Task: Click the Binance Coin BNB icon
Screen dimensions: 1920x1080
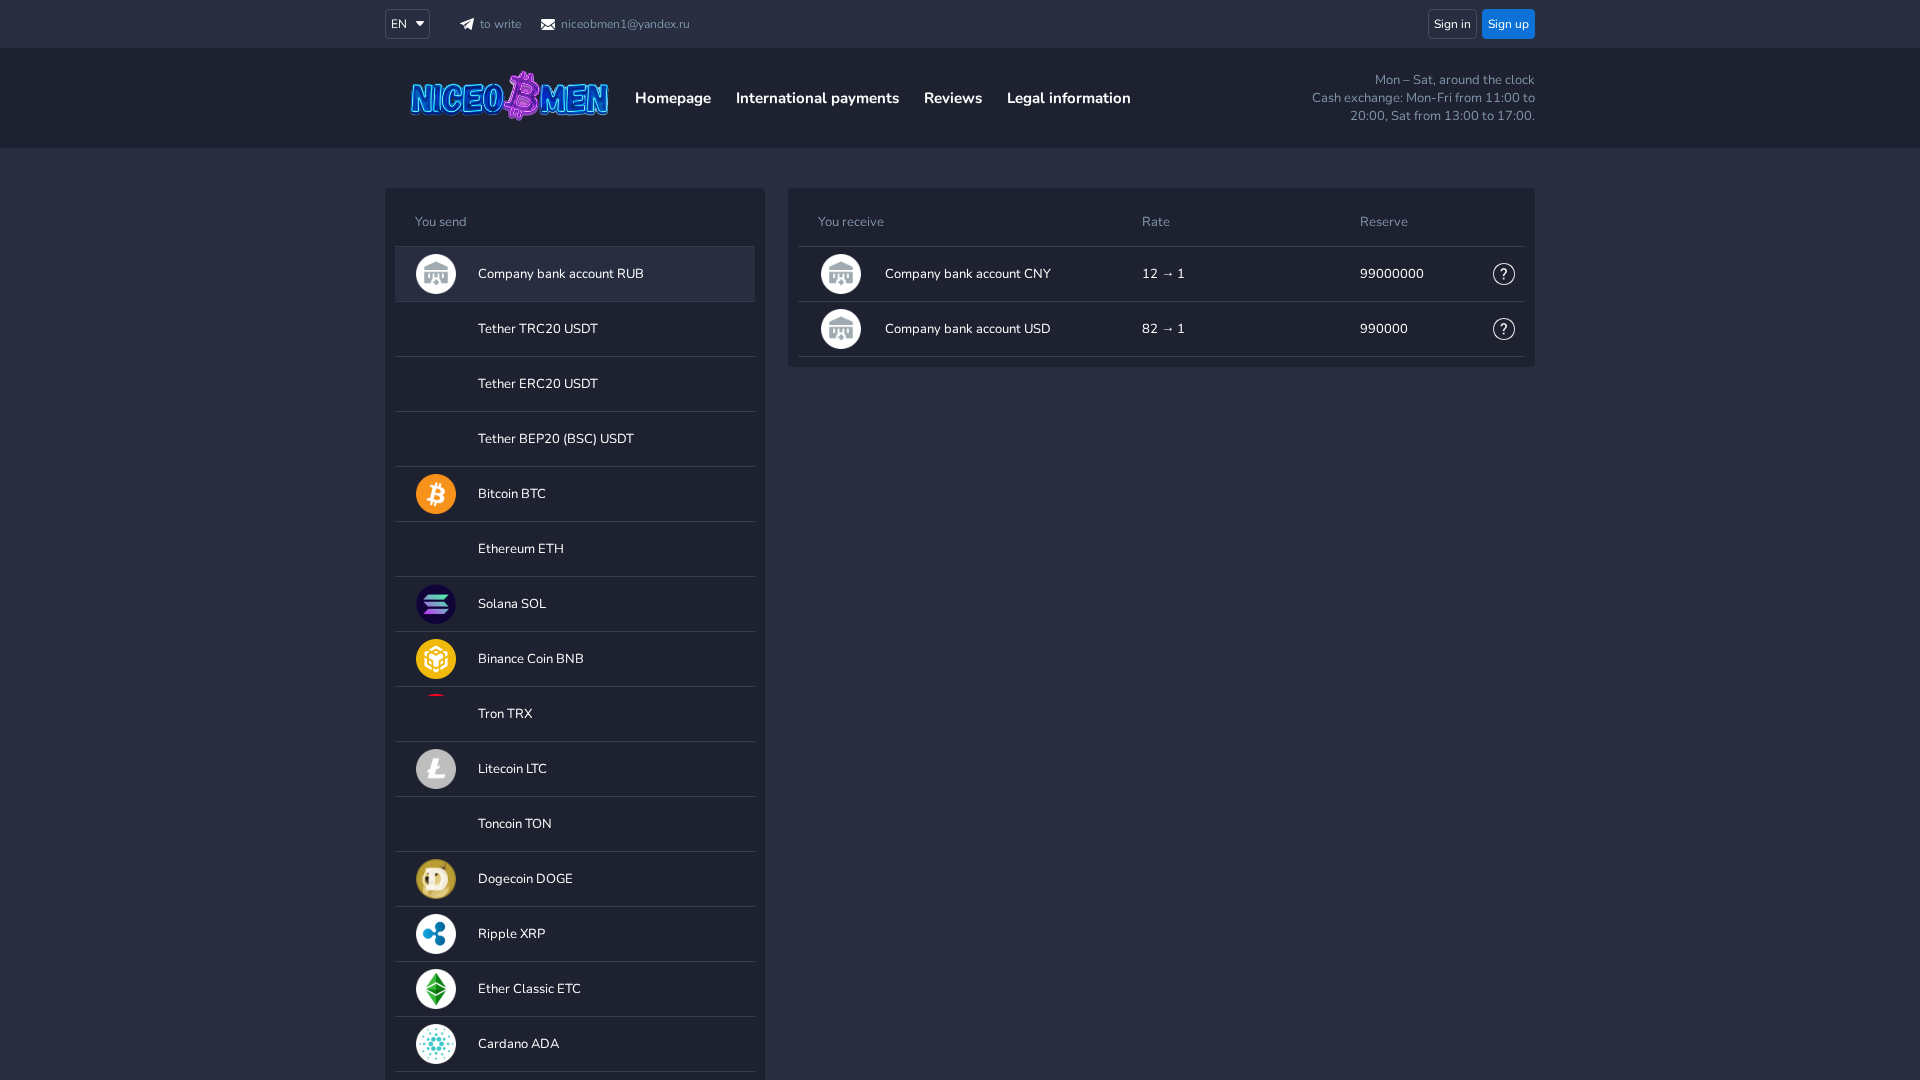Action: tap(436, 659)
